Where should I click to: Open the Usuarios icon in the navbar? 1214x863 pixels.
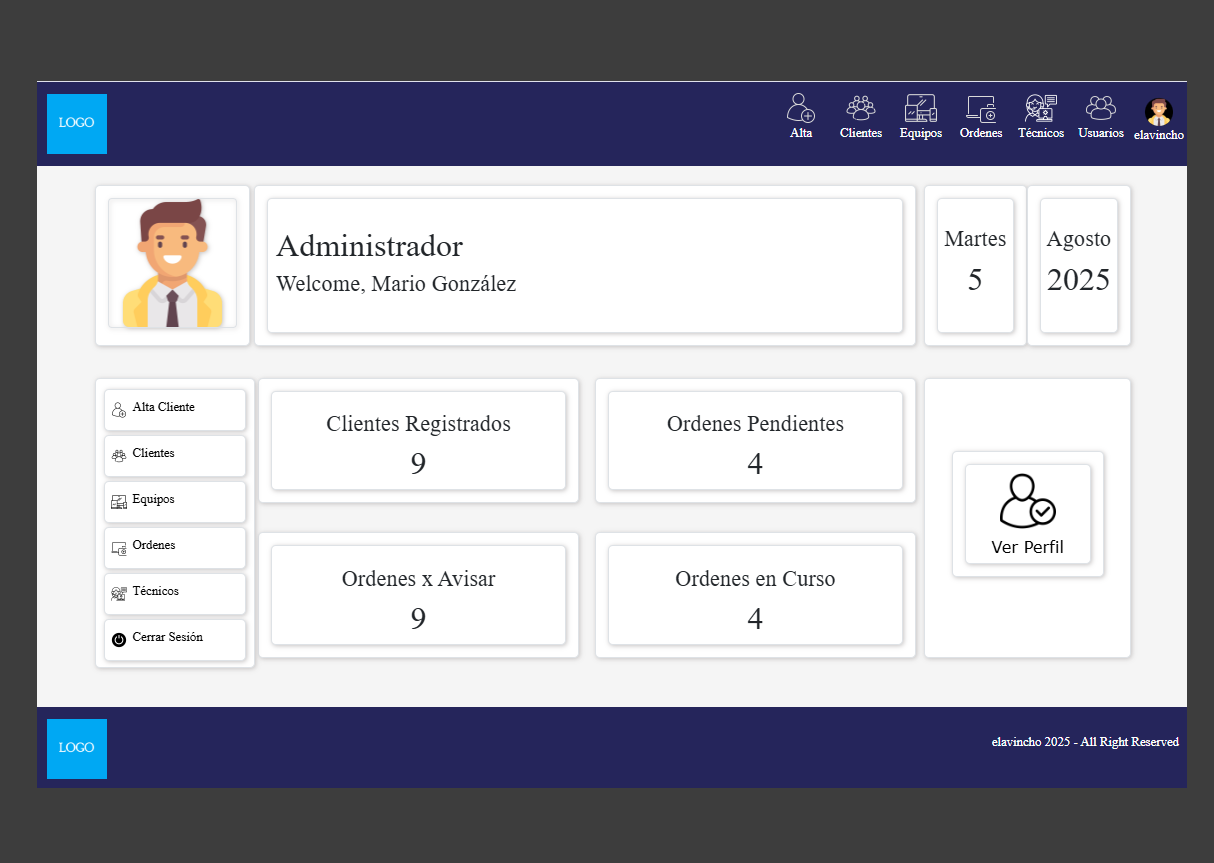pyautogui.click(x=1100, y=108)
